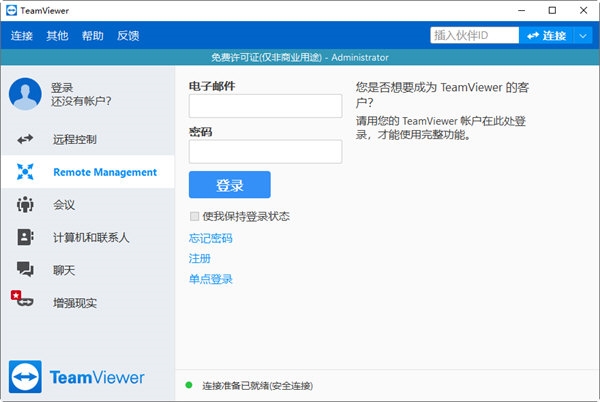
Task: Click 还没有帐户? text in sidebar
Action: [x=81, y=101]
